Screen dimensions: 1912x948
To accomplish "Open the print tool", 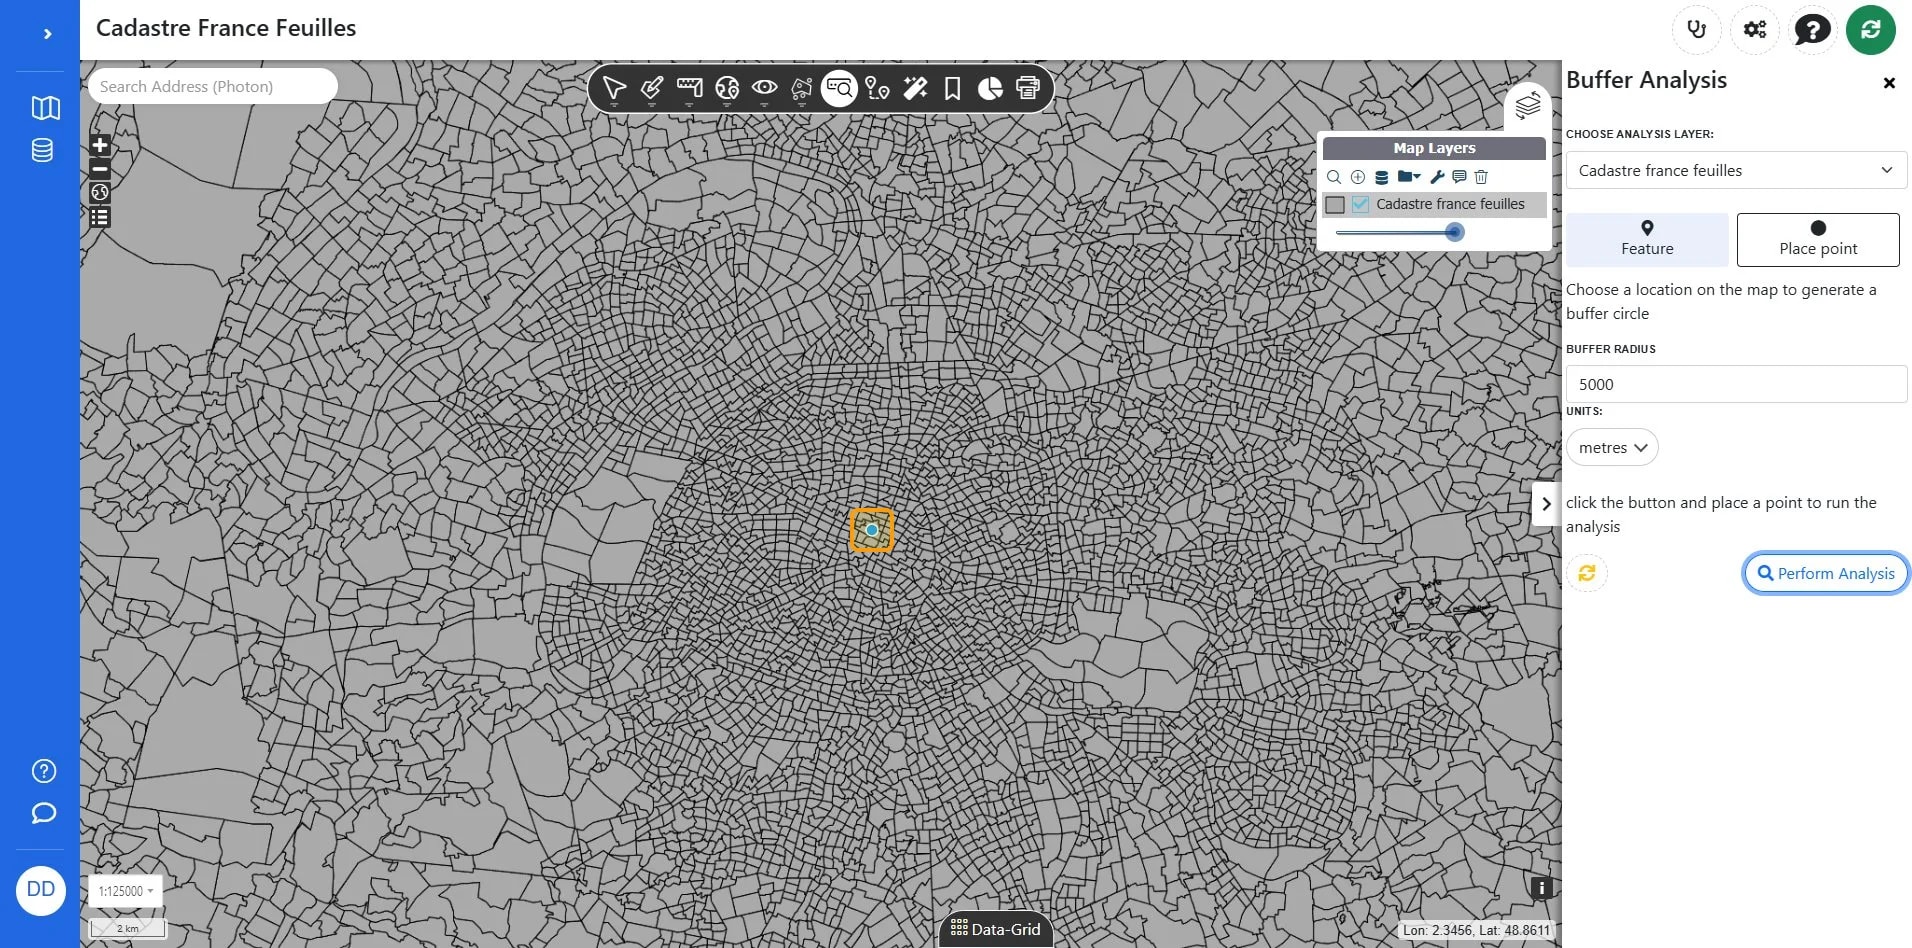I will [x=1027, y=89].
